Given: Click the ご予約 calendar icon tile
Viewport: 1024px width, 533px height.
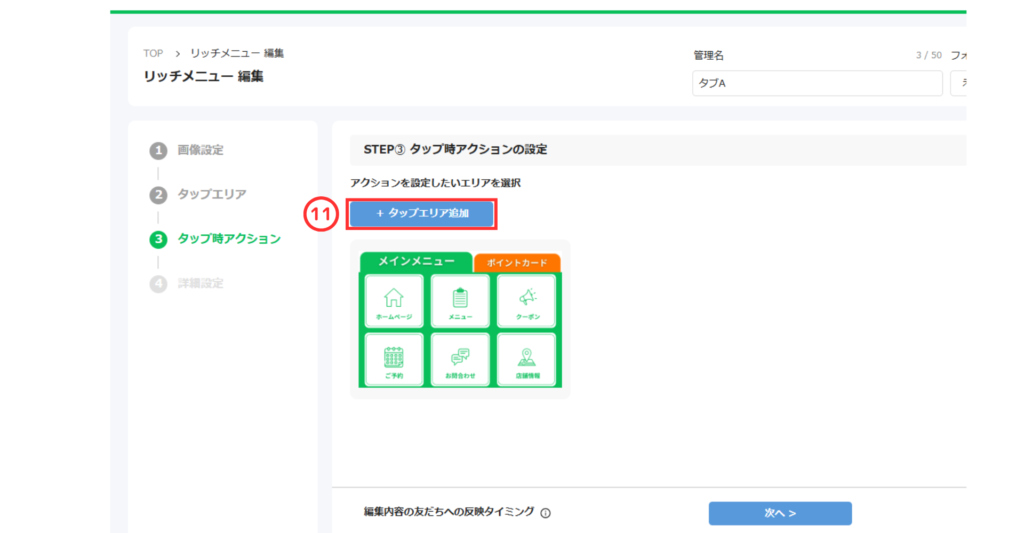Looking at the screenshot, I should (393, 359).
